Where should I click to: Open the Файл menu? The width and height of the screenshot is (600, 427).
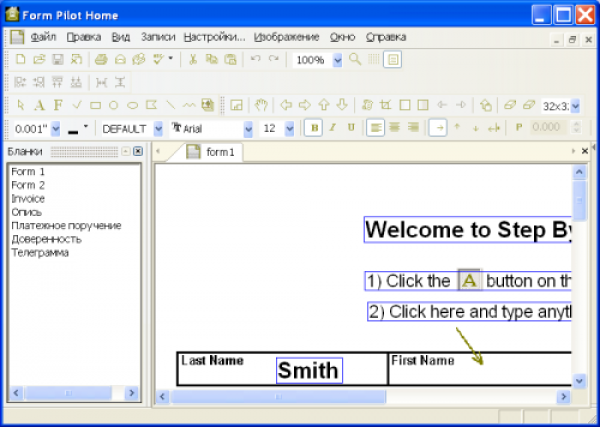43,37
